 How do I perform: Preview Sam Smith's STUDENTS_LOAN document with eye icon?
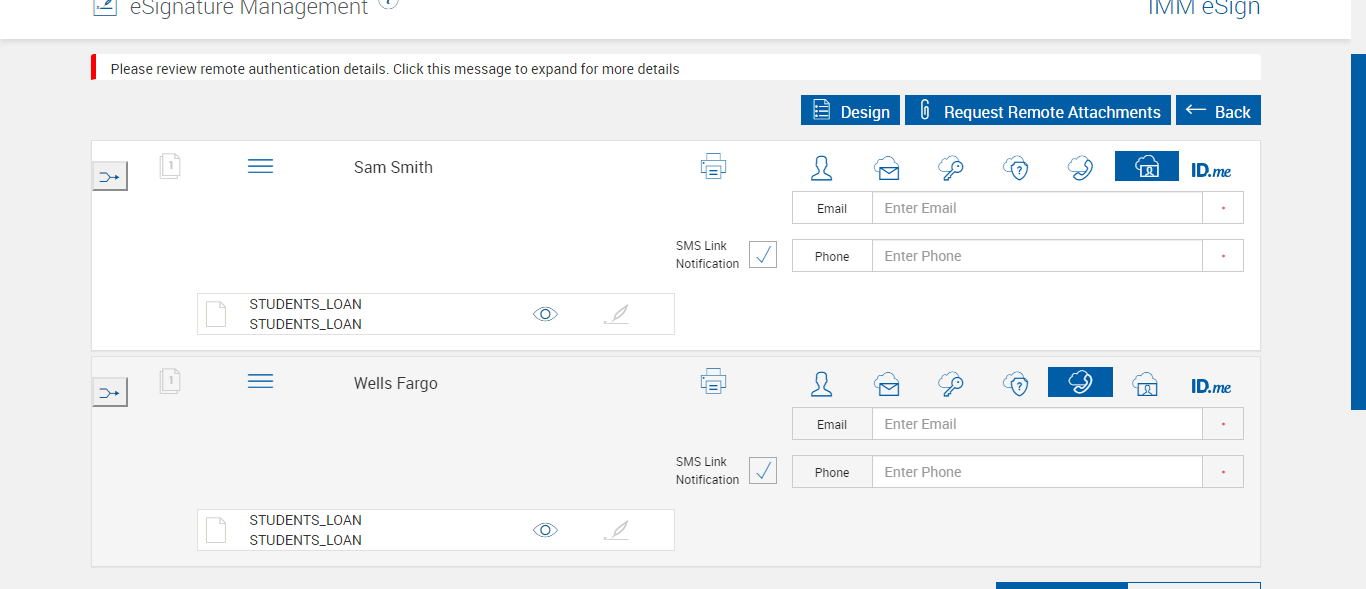[545, 314]
